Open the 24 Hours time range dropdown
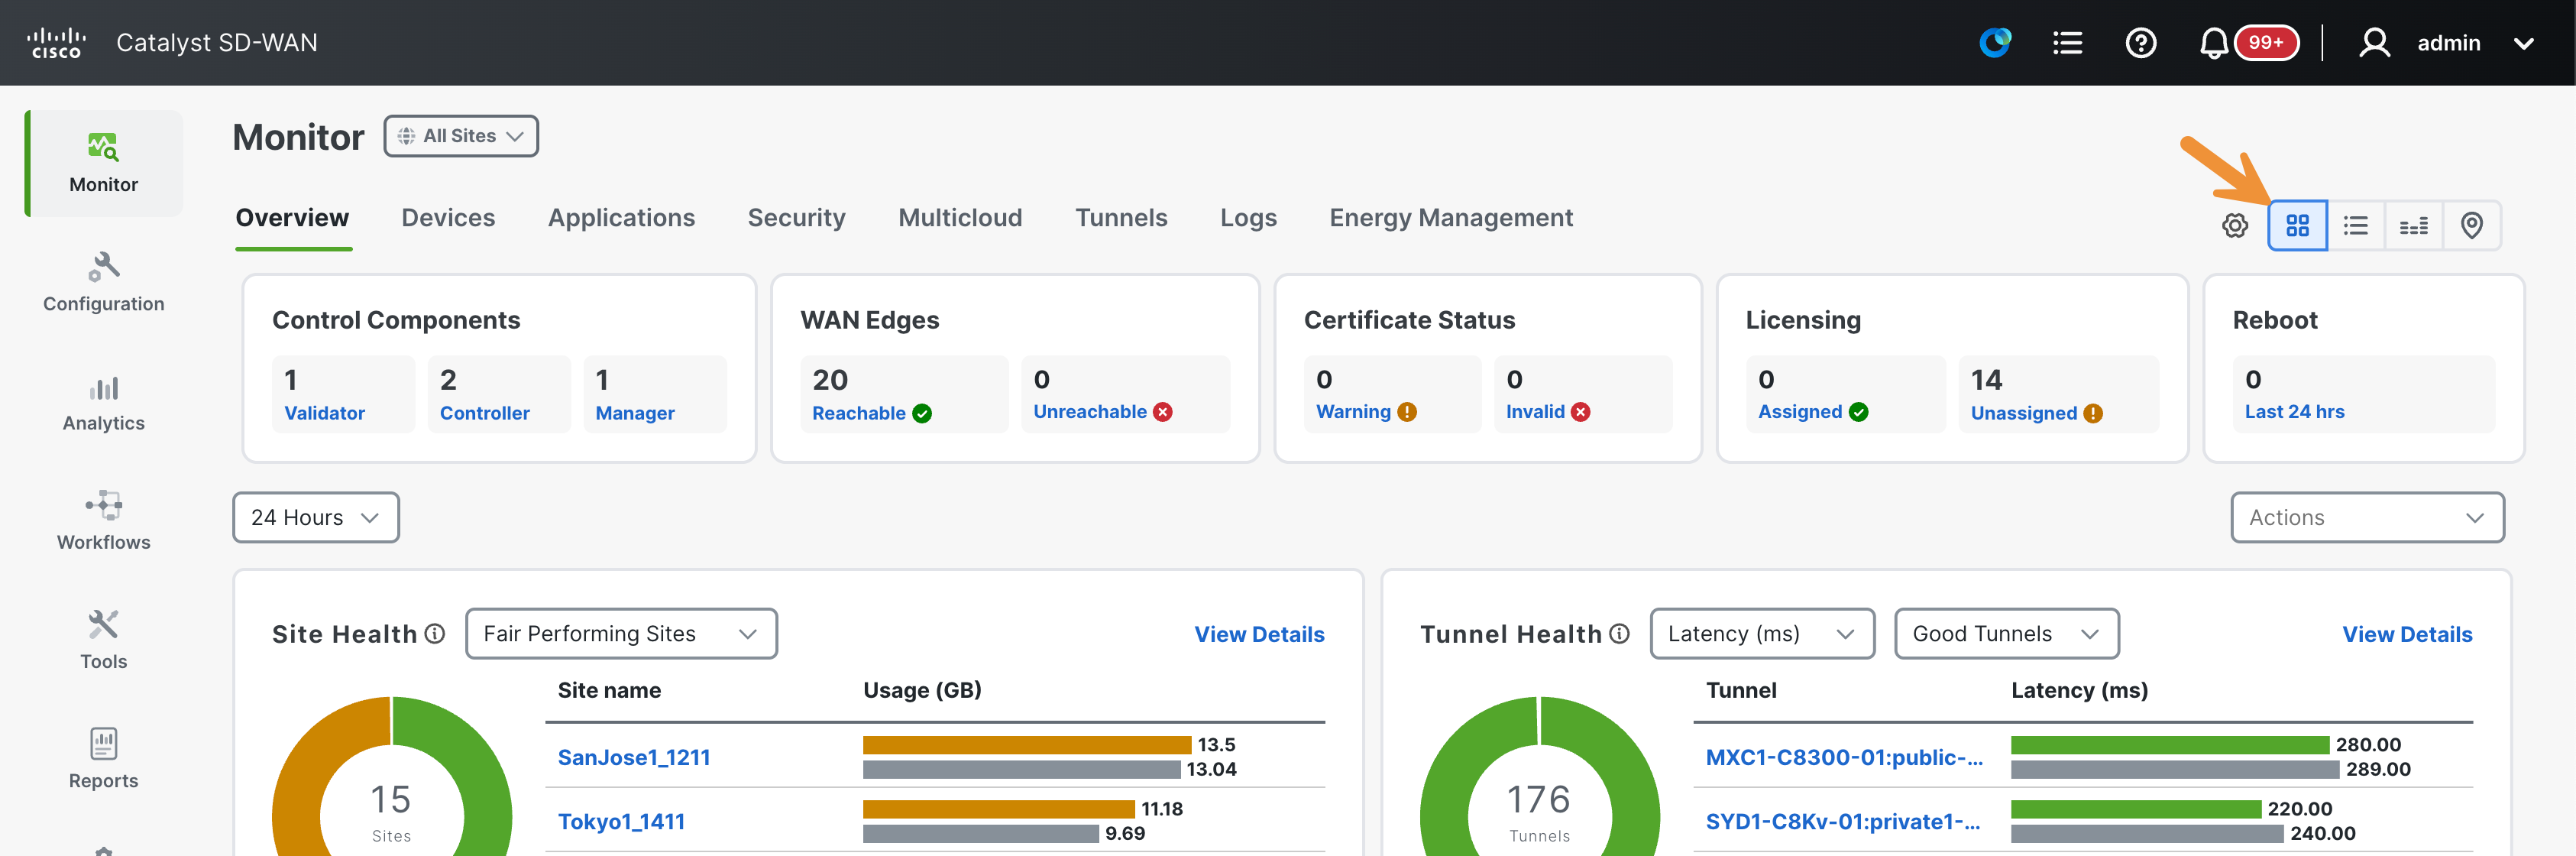Screen dimensions: 2576x856 pos(316,517)
